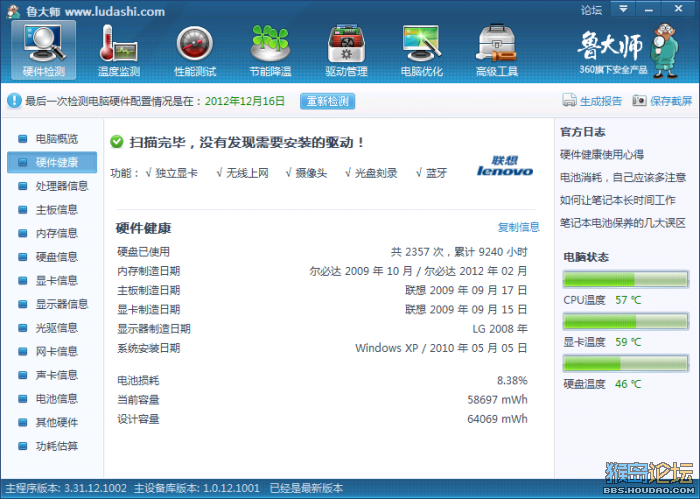Viewport: 700px width, 499px height.
Task: Open the title bar dropdown menu arrow
Action: point(623,9)
